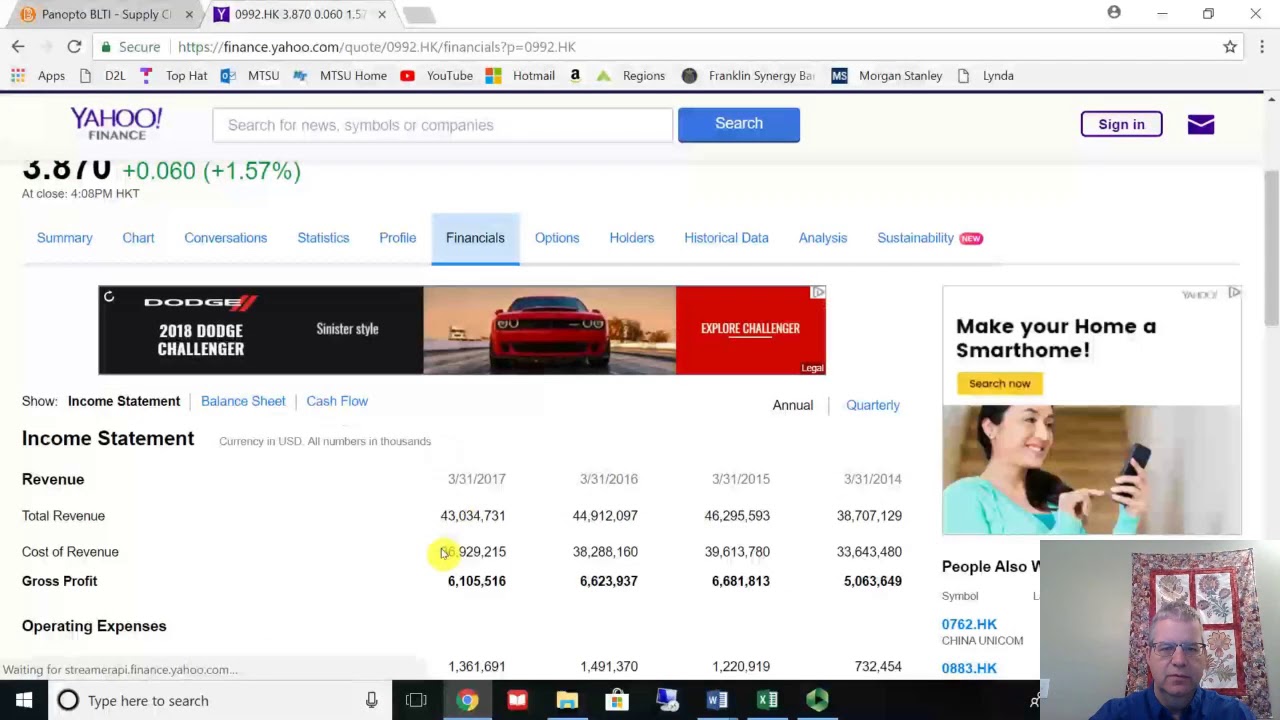Click the Windows search box
This screenshot has height=720, width=1280.
[x=217, y=700]
